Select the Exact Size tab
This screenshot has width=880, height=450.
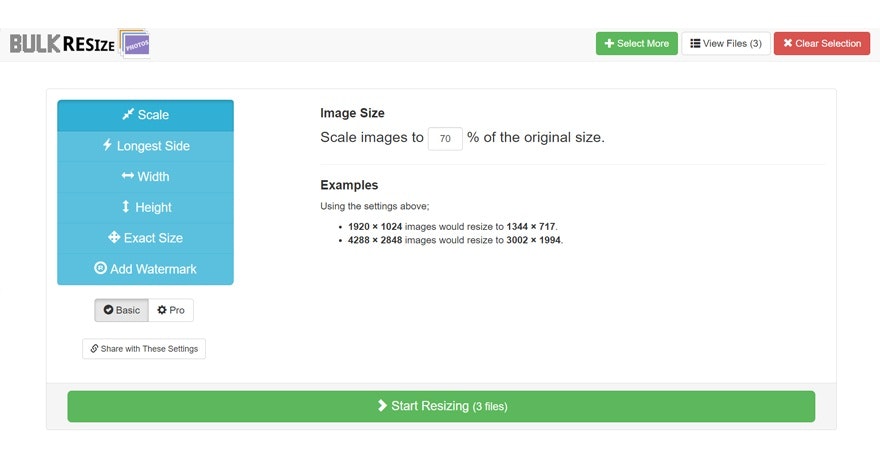point(145,238)
